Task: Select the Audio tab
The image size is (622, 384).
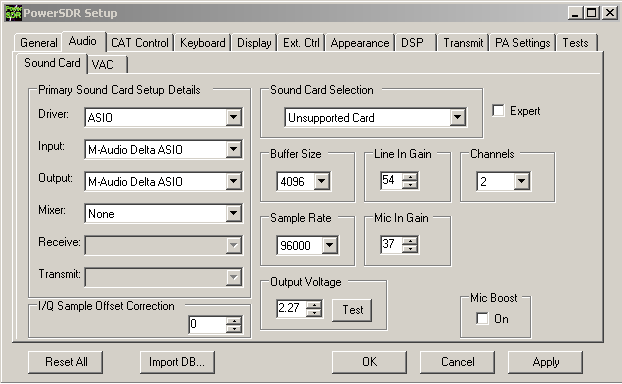Action: click(83, 41)
